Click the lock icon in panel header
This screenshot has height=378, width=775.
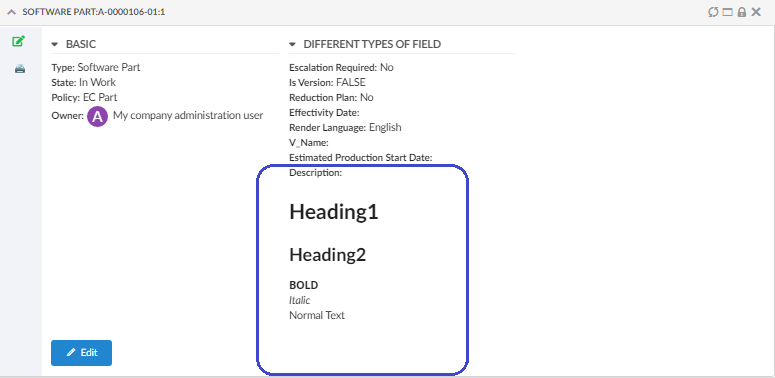[741, 12]
